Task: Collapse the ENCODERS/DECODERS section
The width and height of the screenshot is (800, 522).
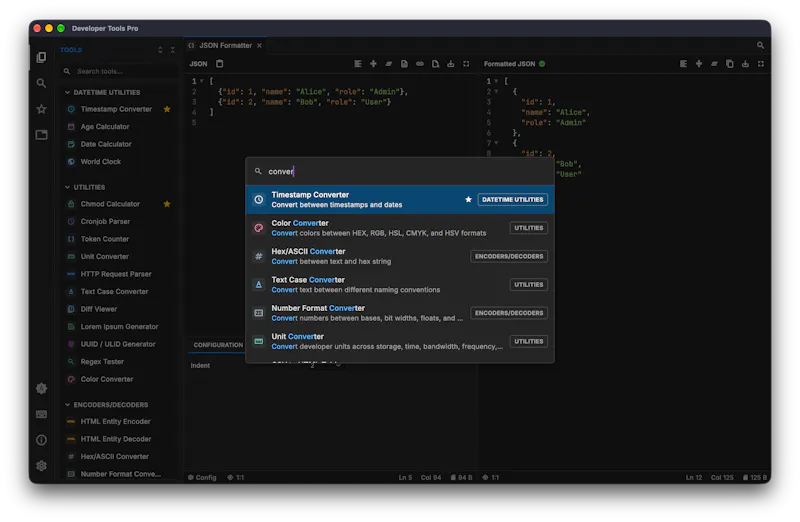Action: tap(67, 405)
